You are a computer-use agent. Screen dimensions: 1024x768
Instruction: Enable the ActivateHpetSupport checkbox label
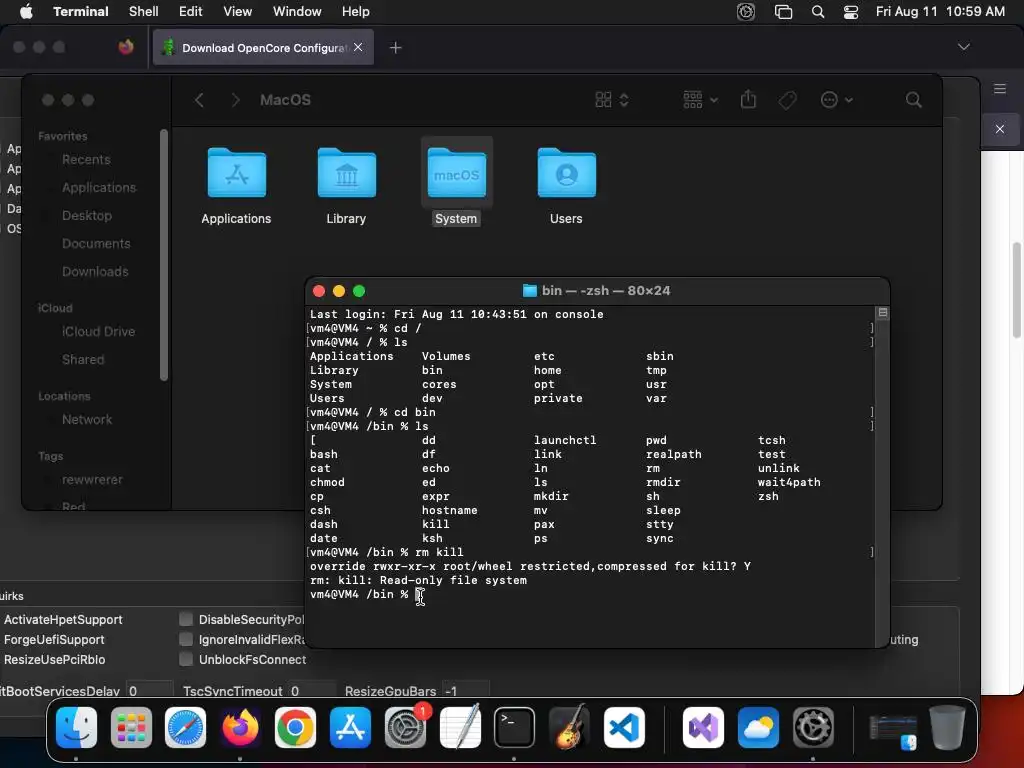(x=63, y=619)
